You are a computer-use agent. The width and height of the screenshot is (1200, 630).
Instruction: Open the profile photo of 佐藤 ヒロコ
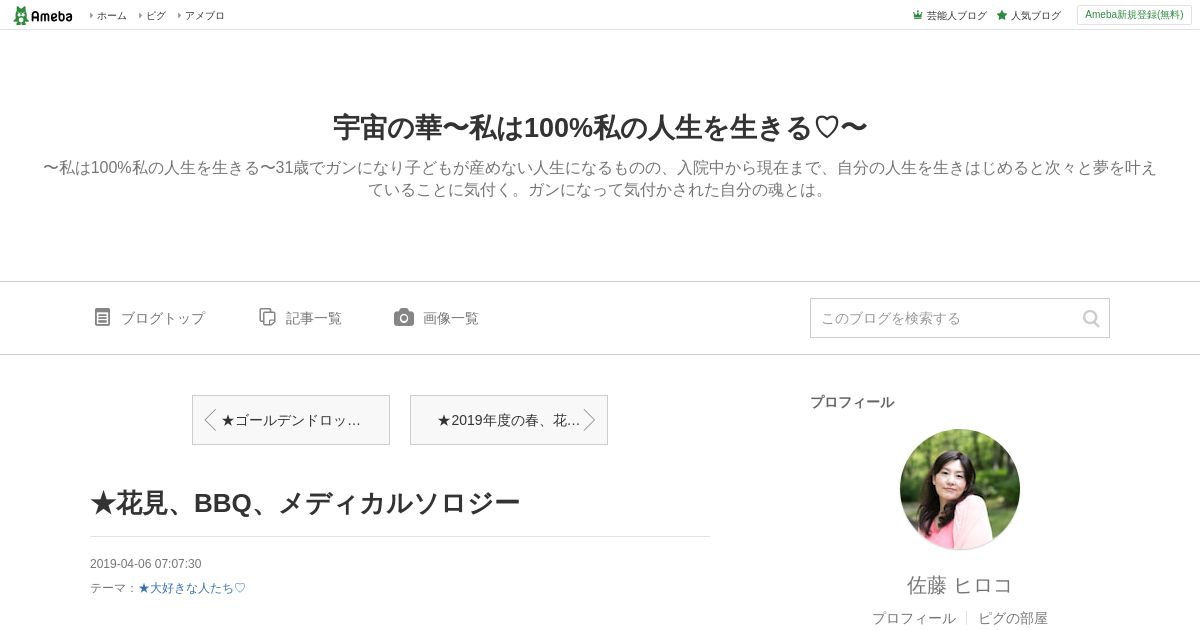[960, 489]
